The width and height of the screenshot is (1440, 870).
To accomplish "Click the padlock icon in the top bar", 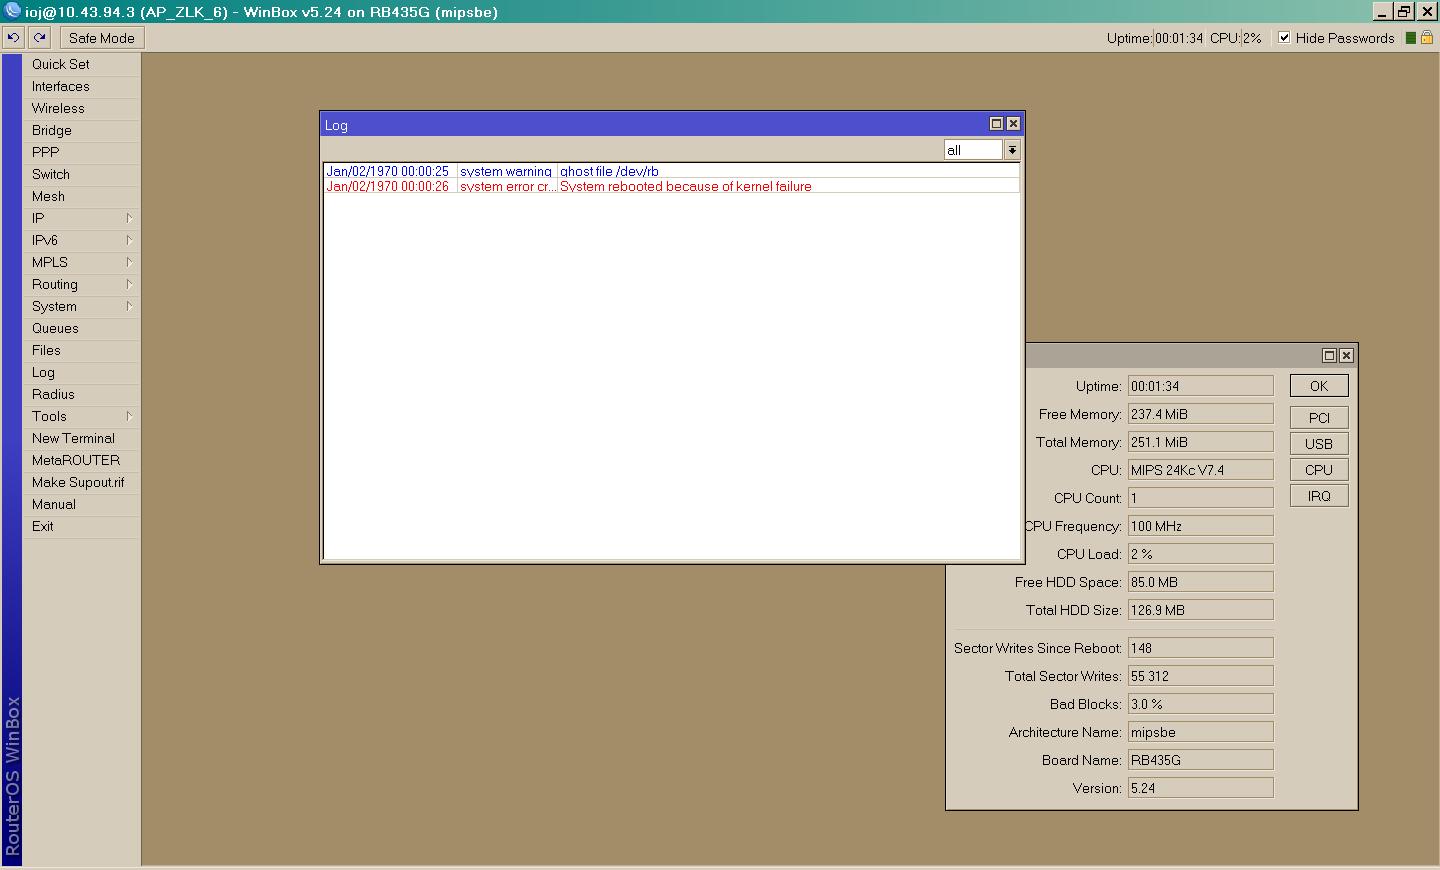I will [1427, 38].
